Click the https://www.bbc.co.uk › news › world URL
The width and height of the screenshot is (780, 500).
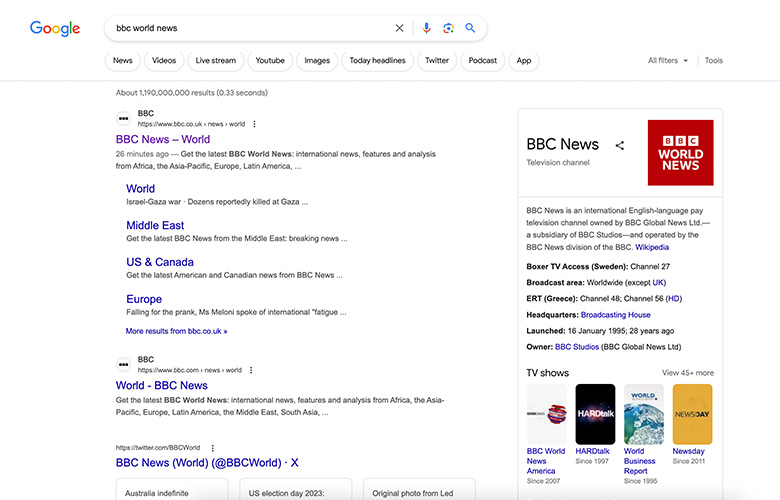point(191,124)
